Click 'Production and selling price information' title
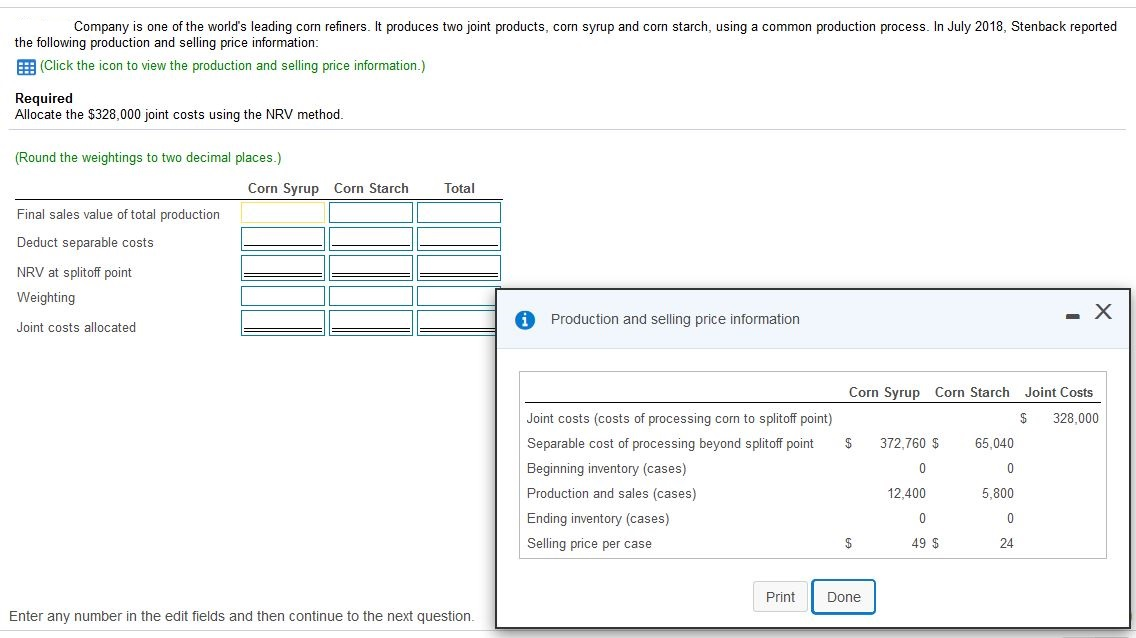Image resolution: width=1136 pixels, height=638 pixels. [675, 319]
